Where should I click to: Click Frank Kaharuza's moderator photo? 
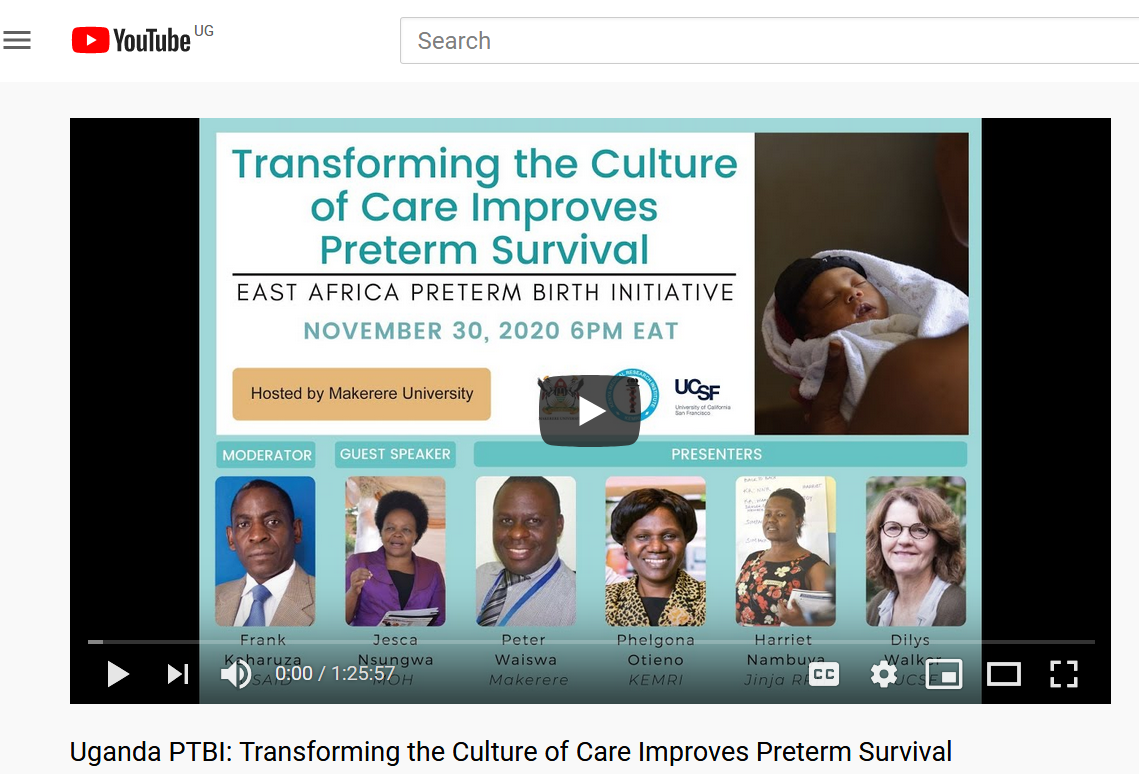pyautogui.click(x=265, y=551)
